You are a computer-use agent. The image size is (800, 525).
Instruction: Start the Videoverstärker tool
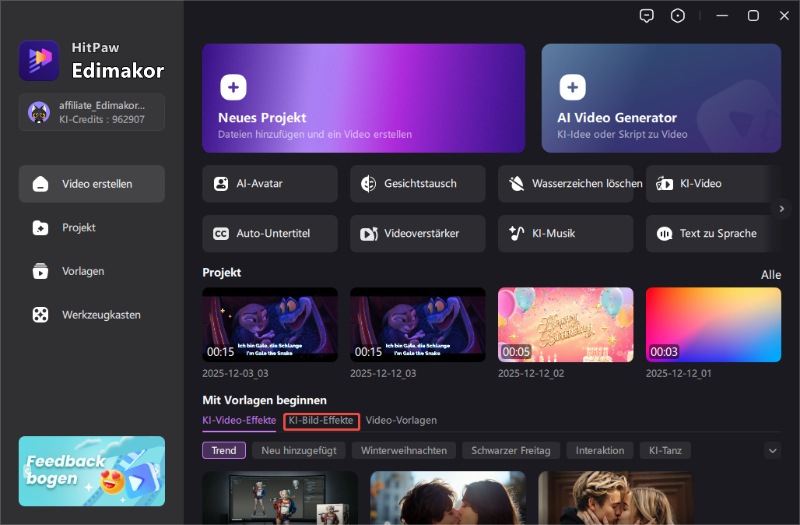click(417, 234)
